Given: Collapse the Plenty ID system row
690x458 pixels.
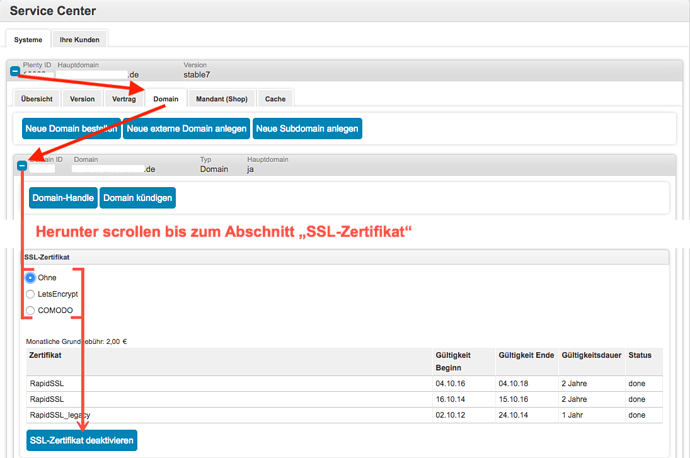Looking at the screenshot, I should [x=15, y=71].
